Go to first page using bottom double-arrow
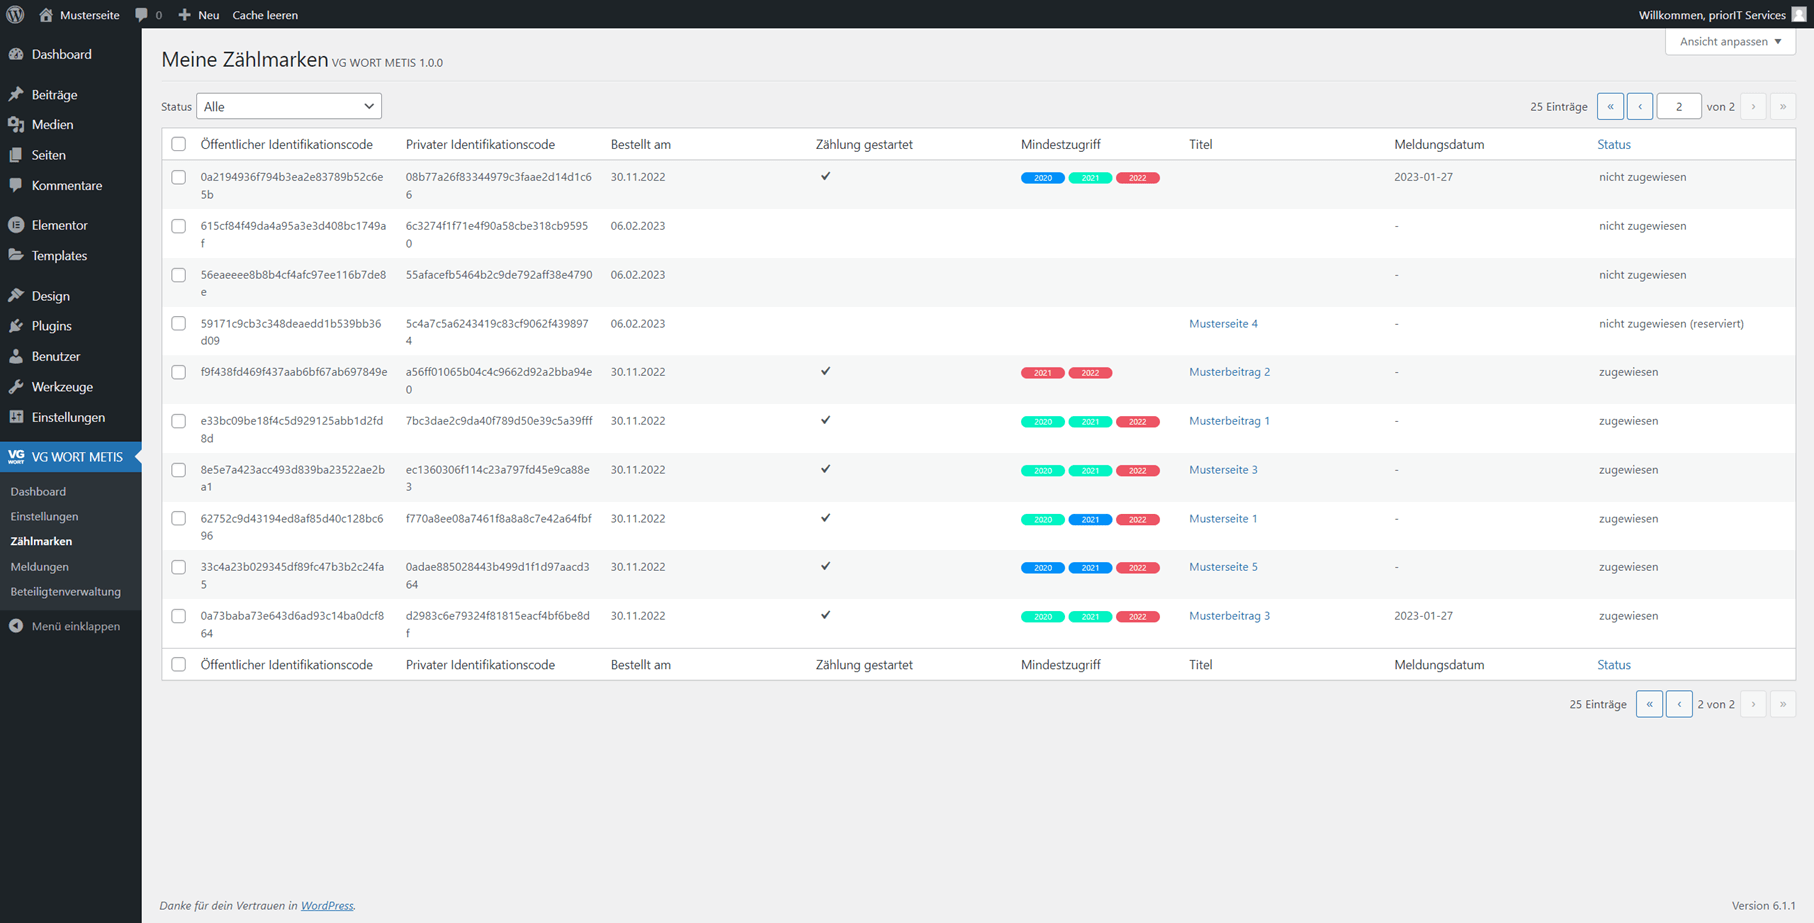Image resolution: width=1814 pixels, height=923 pixels. click(x=1650, y=704)
